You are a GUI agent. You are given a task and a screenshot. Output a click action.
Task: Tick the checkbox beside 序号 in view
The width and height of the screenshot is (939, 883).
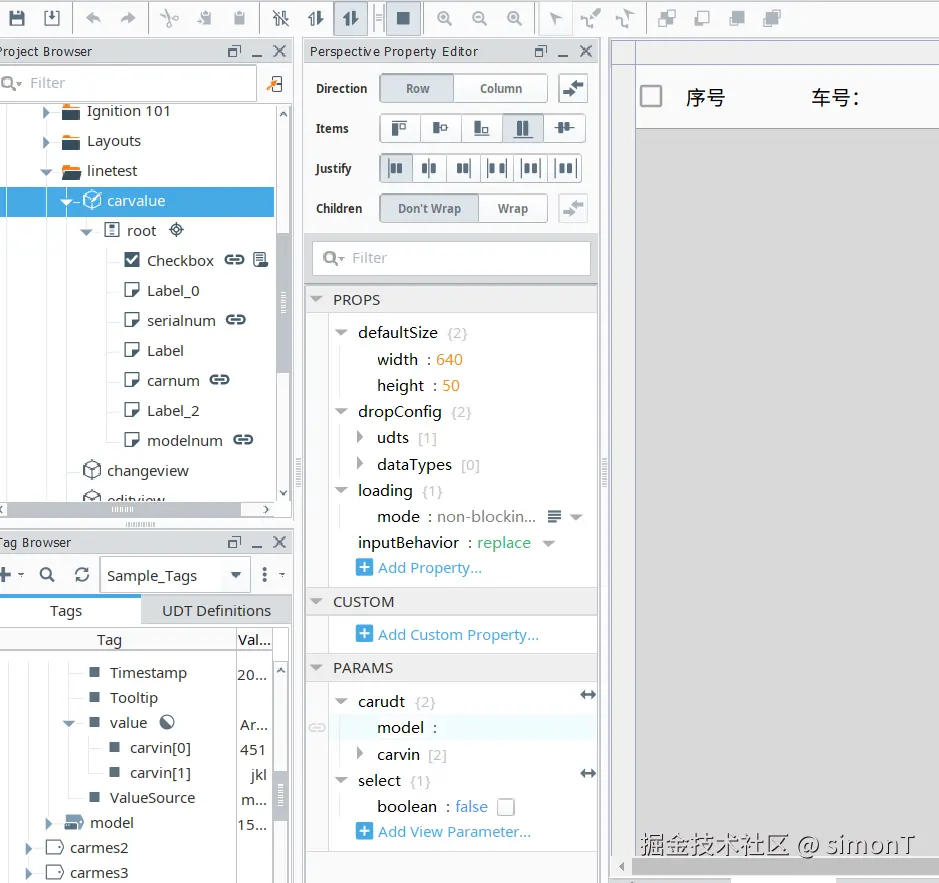tap(651, 96)
